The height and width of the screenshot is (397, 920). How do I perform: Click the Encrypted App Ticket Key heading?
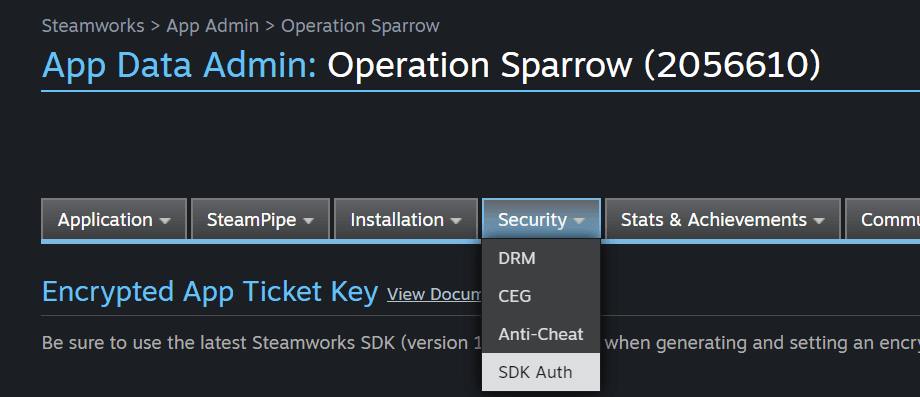click(210, 292)
